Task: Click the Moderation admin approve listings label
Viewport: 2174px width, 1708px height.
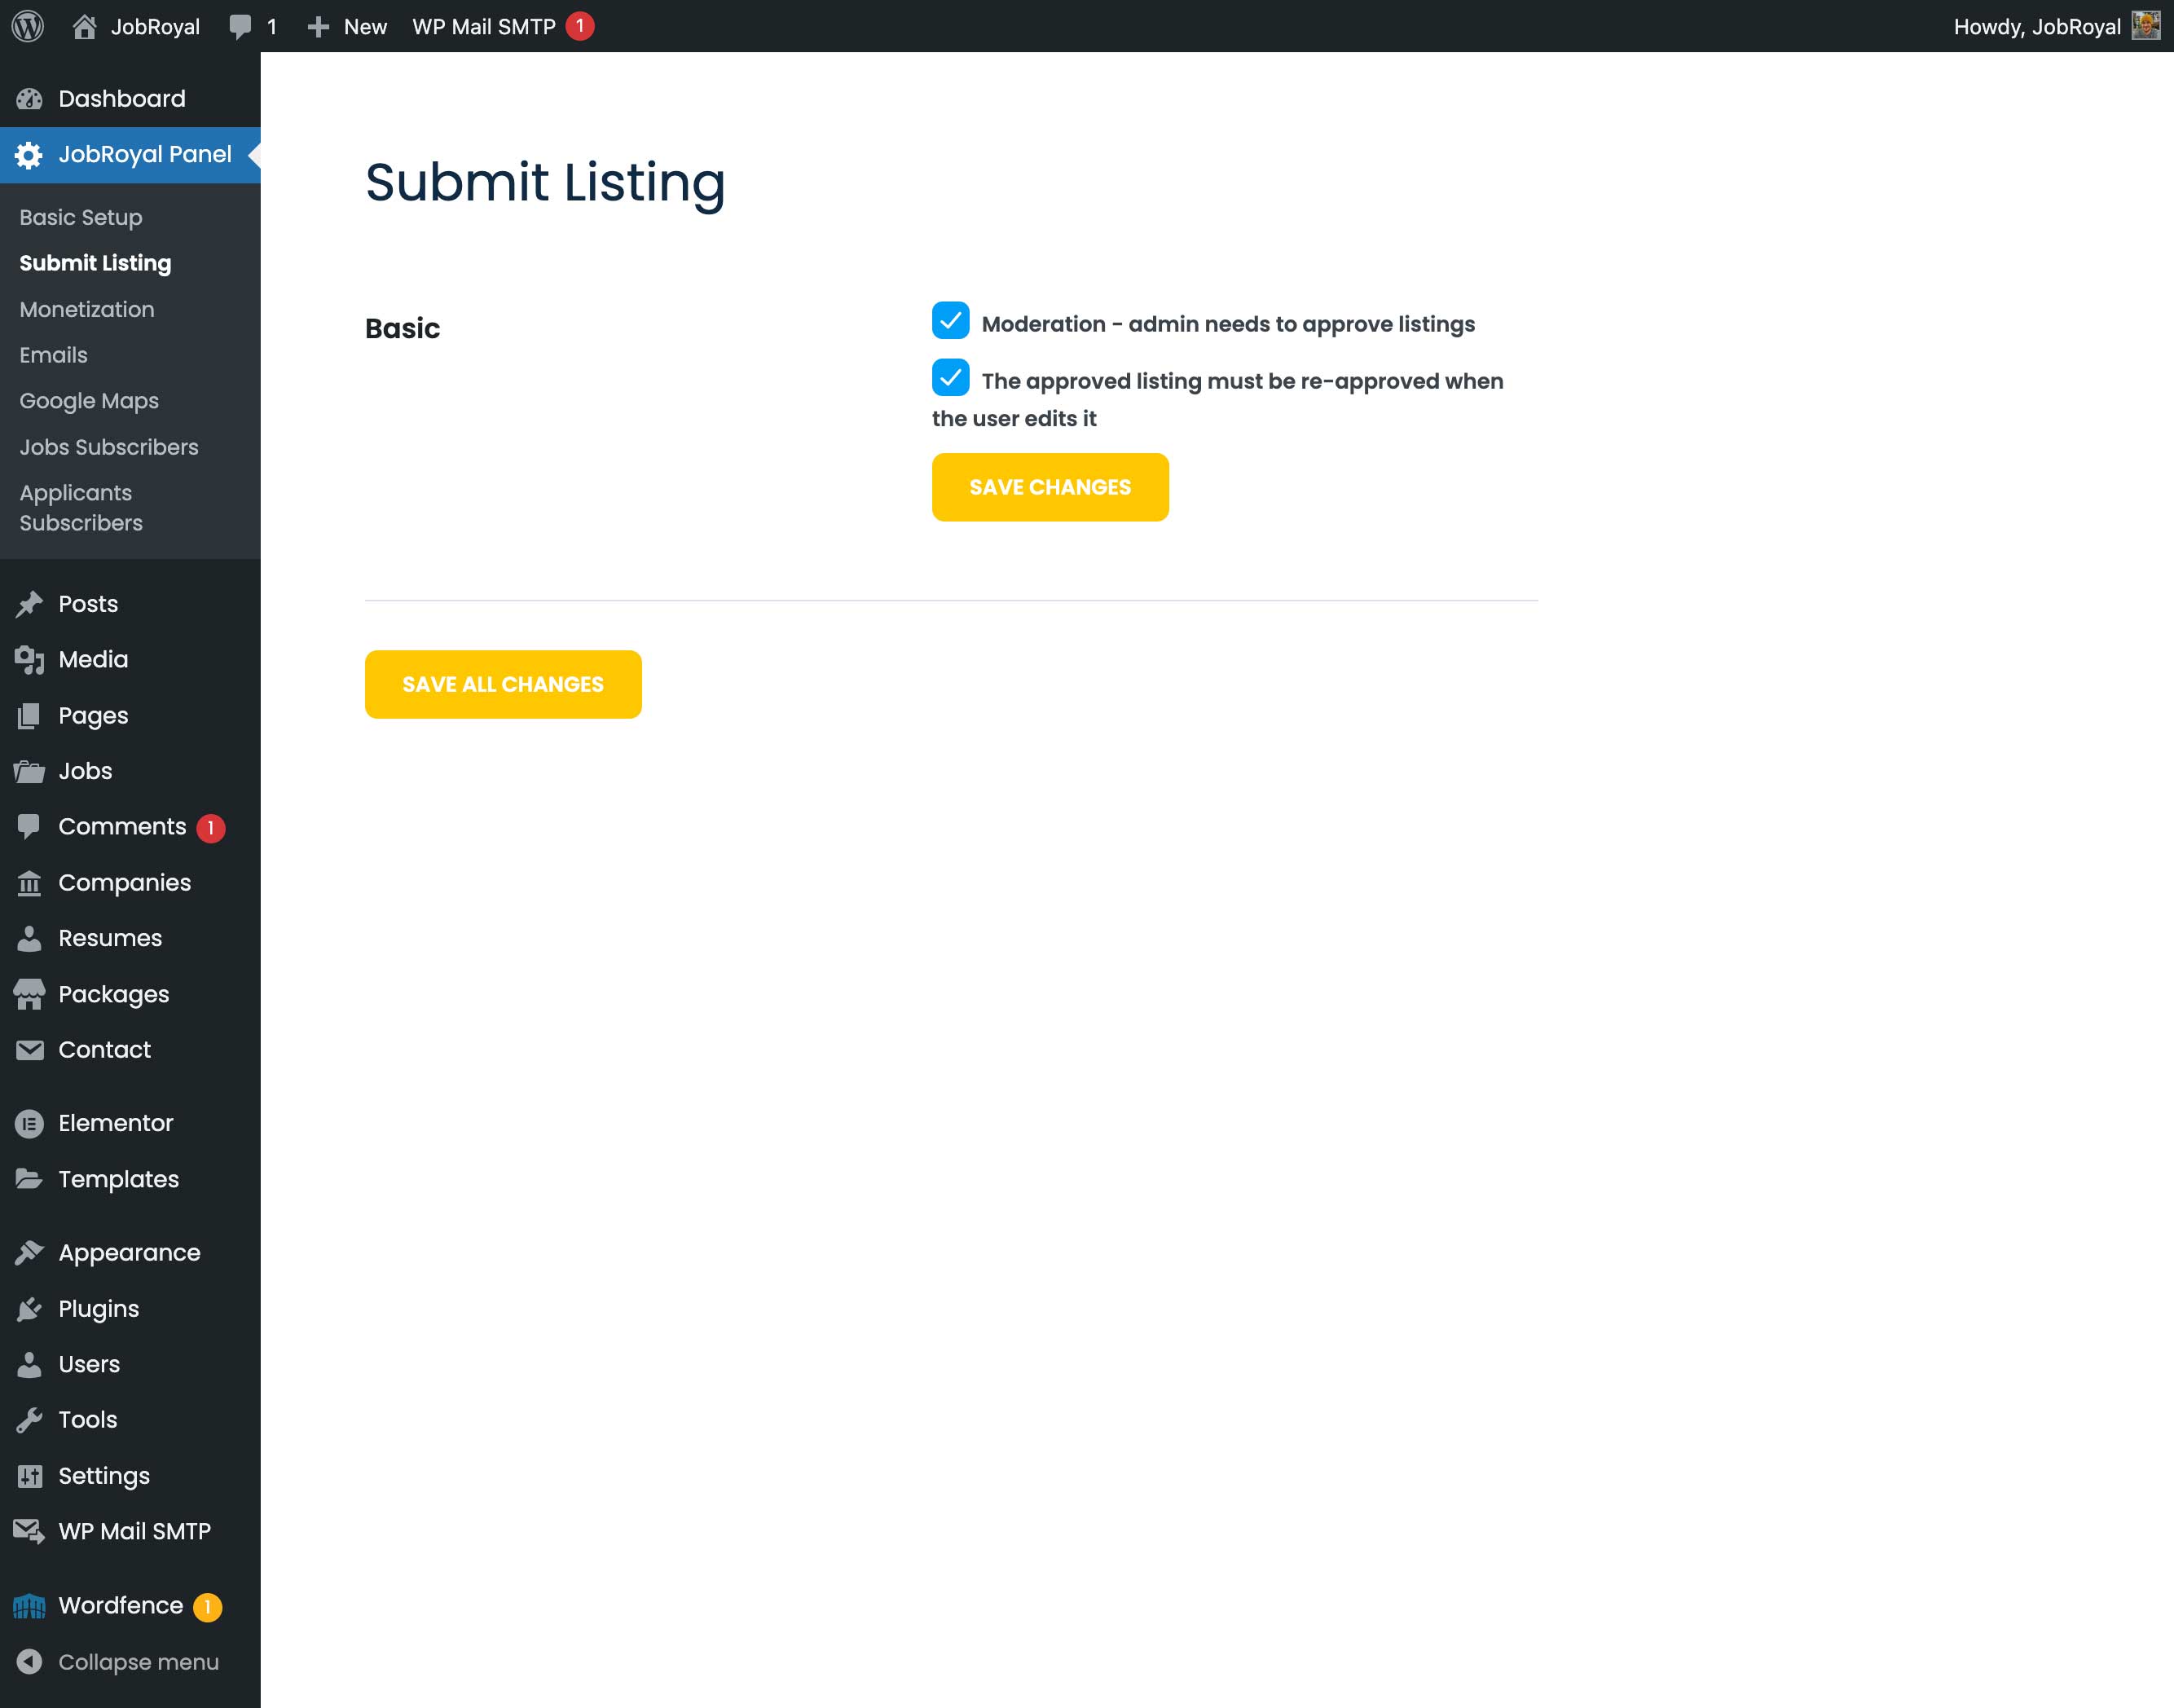Action: tap(1228, 324)
